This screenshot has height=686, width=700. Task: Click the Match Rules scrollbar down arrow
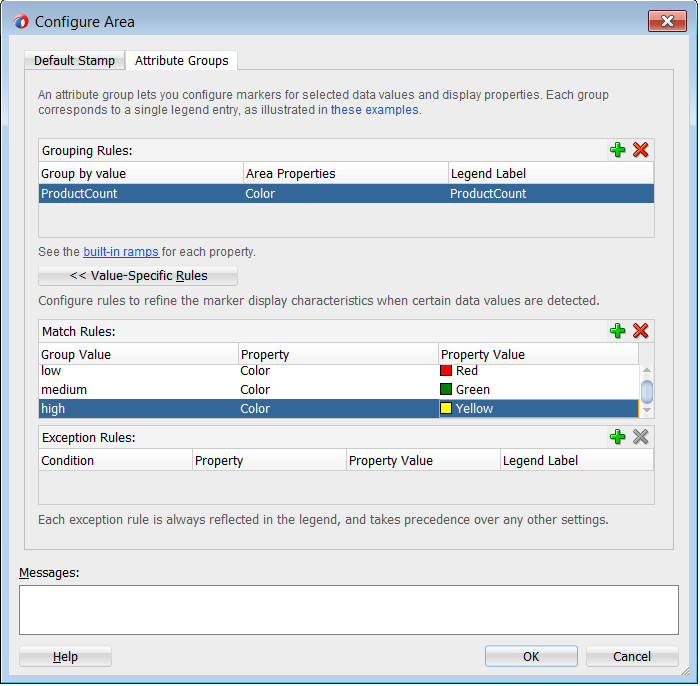[x=647, y=410]
